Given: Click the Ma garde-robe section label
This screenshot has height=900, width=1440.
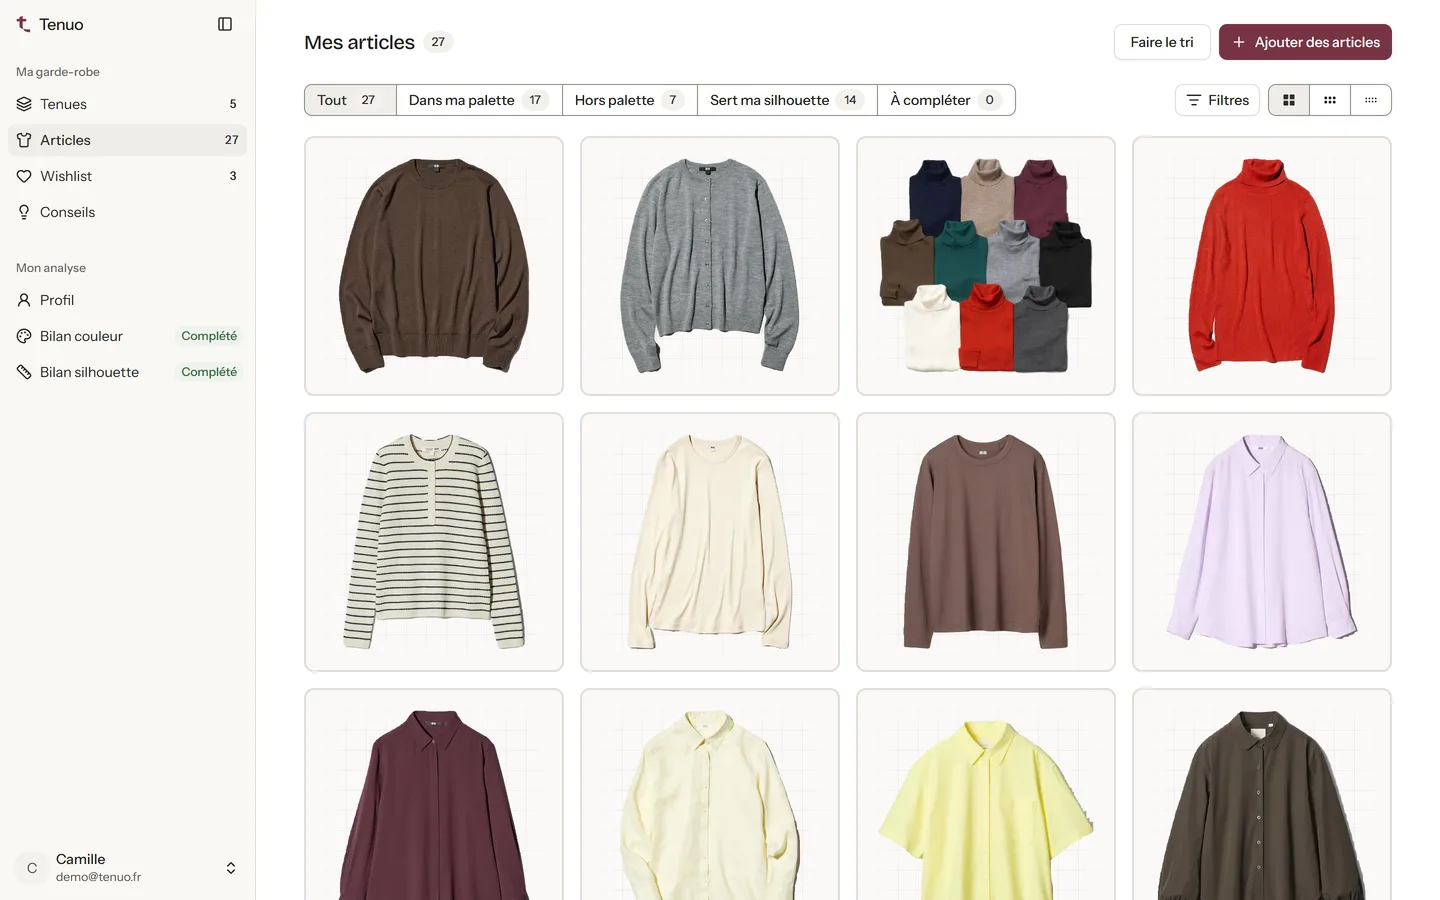Looking at the screenshot, I should tap(58, 72).
